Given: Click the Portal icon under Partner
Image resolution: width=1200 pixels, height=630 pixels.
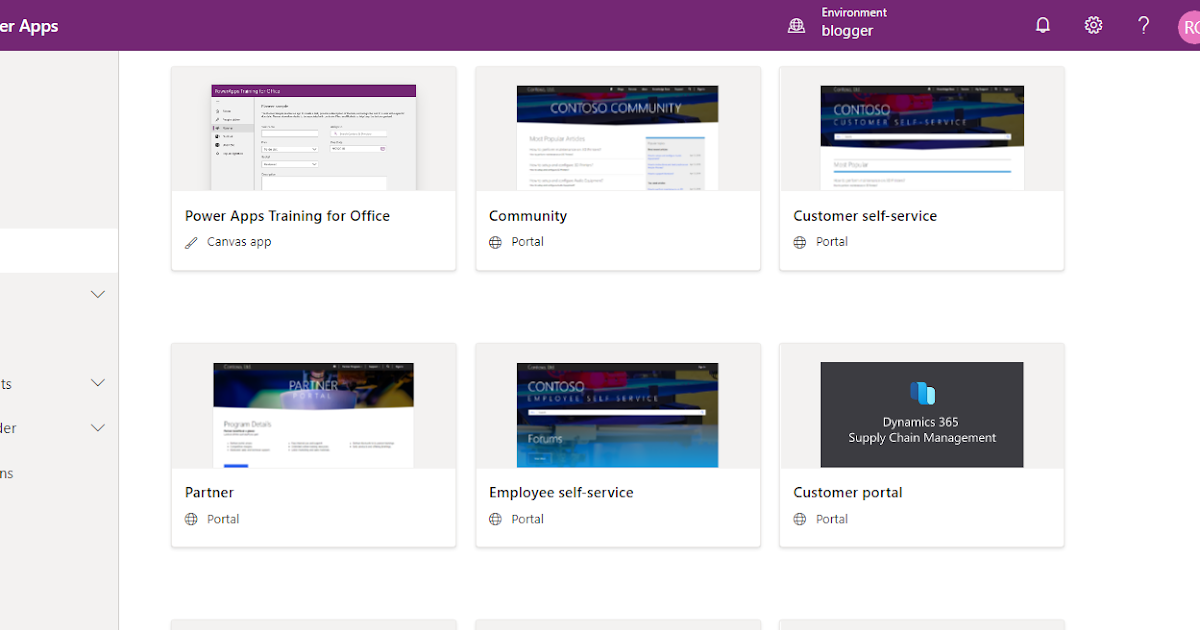Looking at the screenshot, I should click(x=190, y=519).
